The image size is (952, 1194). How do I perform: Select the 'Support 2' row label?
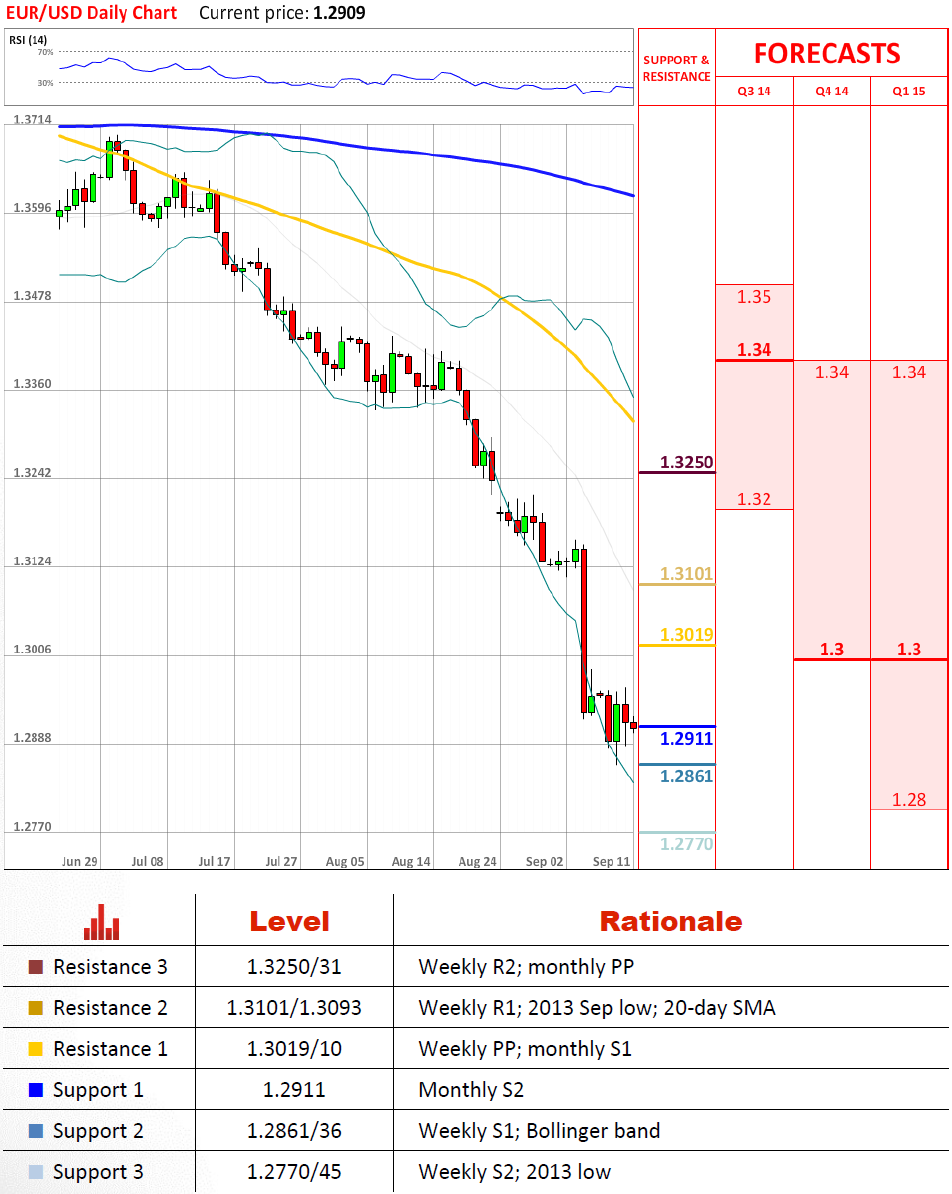(x=98, y=1132)
